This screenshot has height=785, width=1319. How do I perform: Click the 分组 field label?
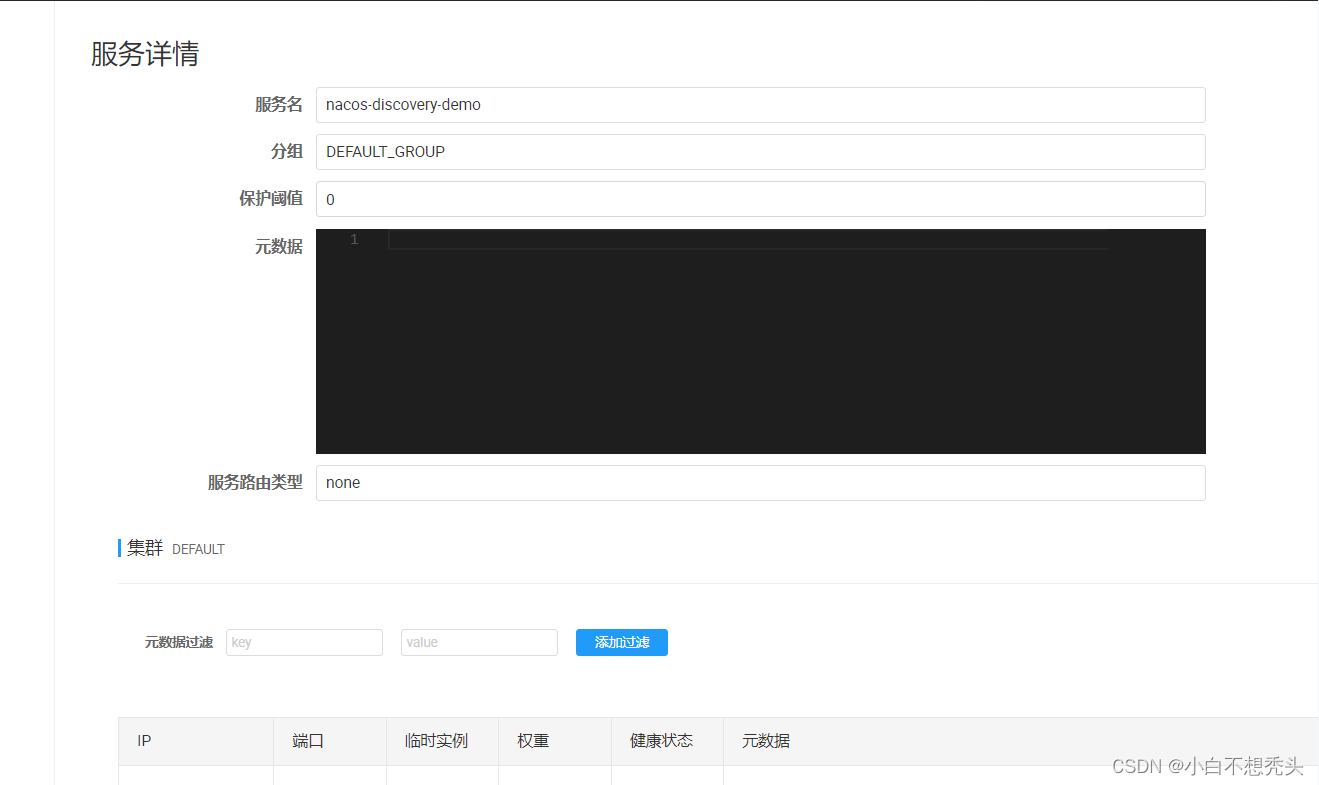287,152
